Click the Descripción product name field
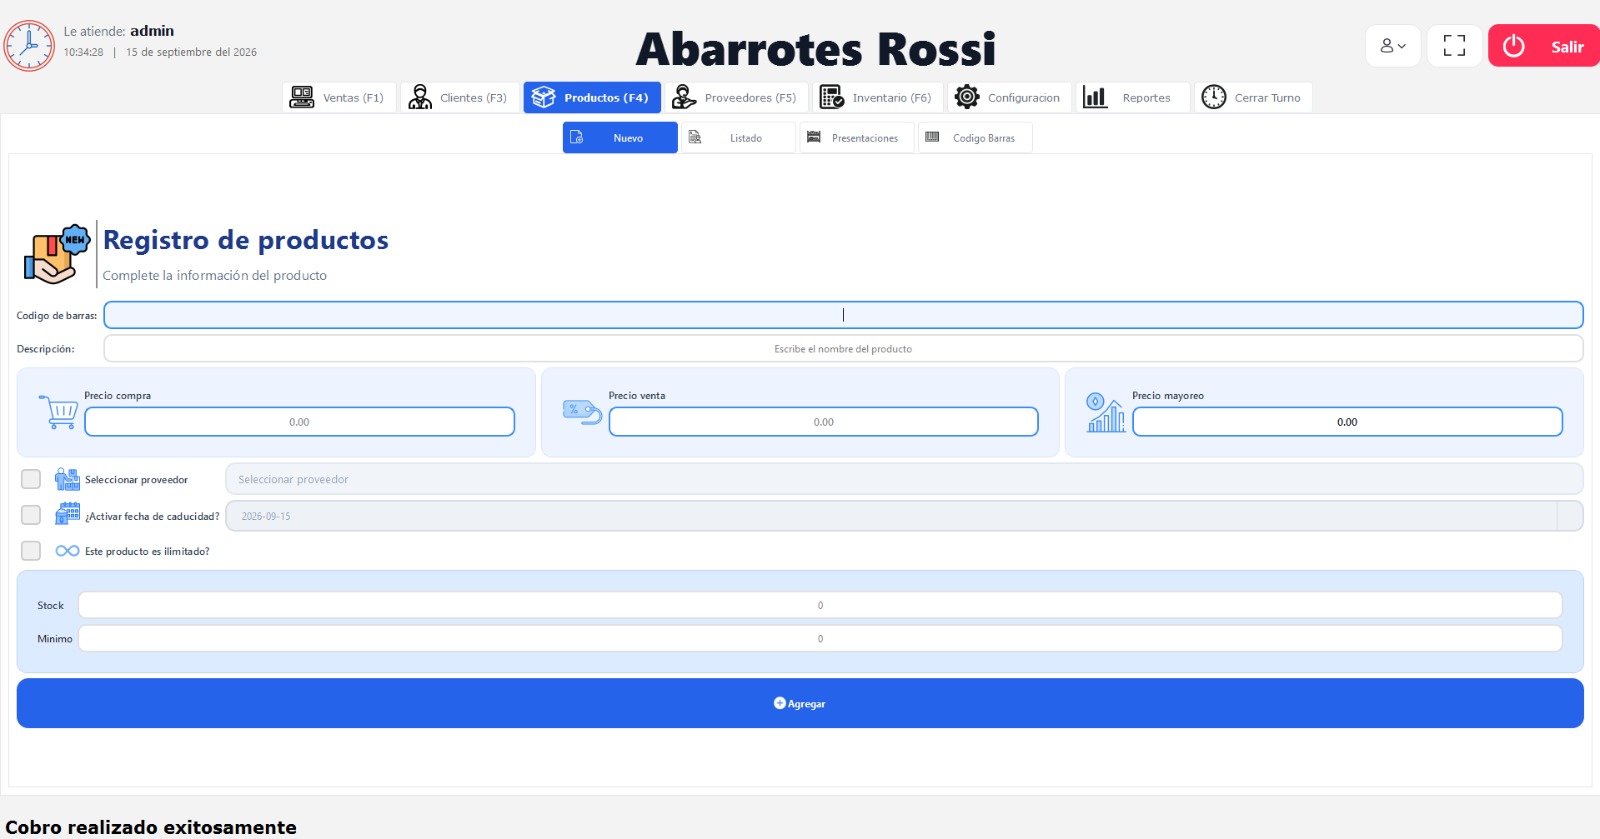The height and width of the screenshot is (839, 1600). (x=843, y=349)
